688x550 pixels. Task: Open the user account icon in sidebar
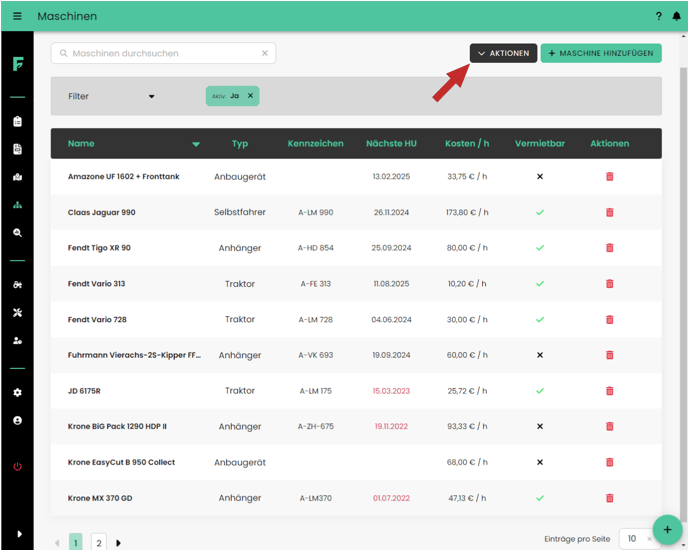[18, 421]
